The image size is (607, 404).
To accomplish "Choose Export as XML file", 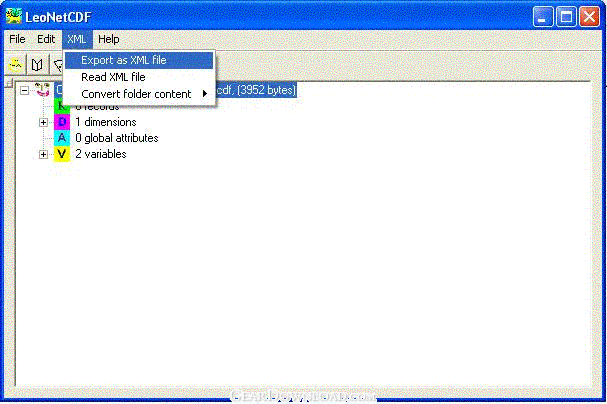I will [139, 60].
